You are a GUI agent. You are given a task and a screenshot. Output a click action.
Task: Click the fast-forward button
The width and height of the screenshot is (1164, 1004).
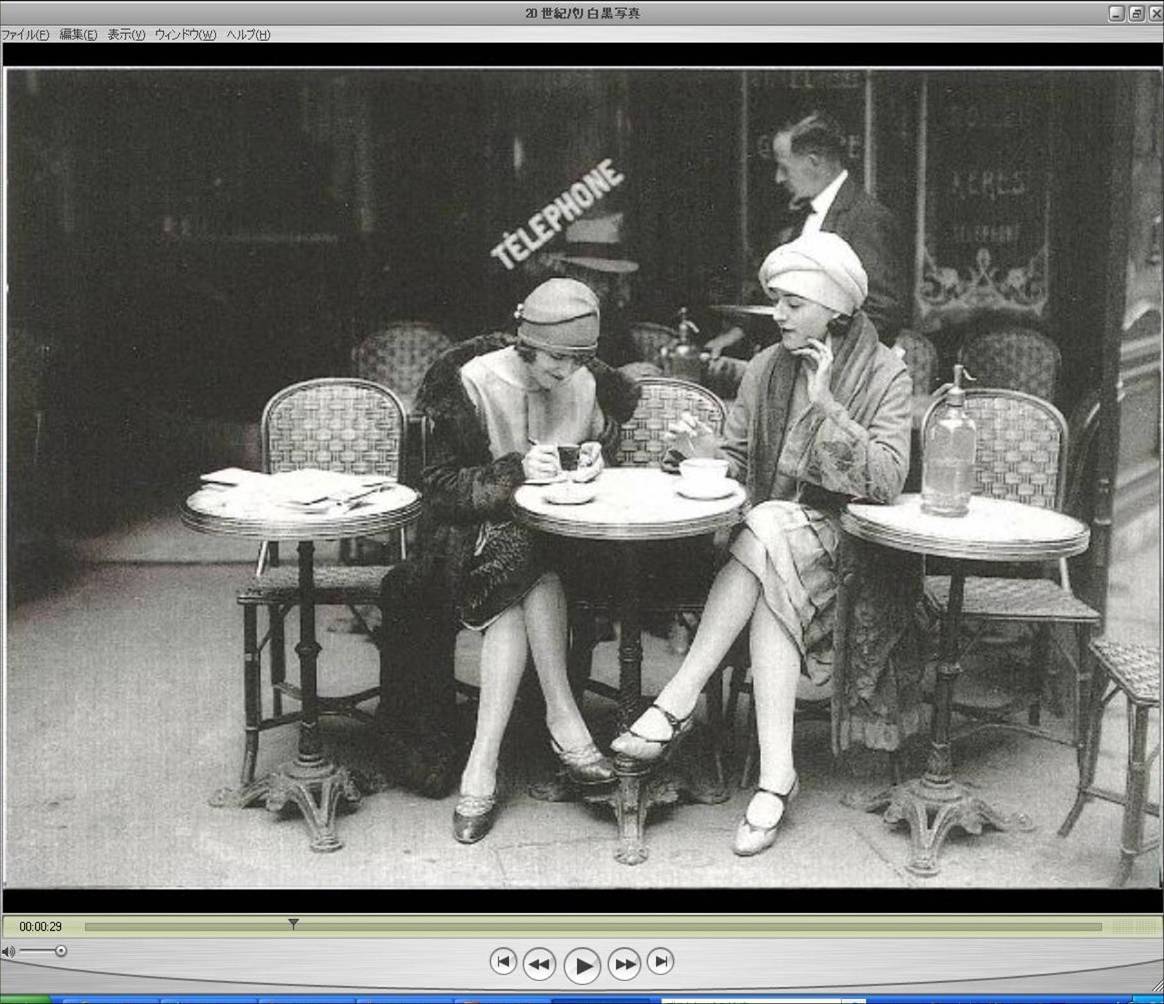pyautogui.click(x=624, y=964)
